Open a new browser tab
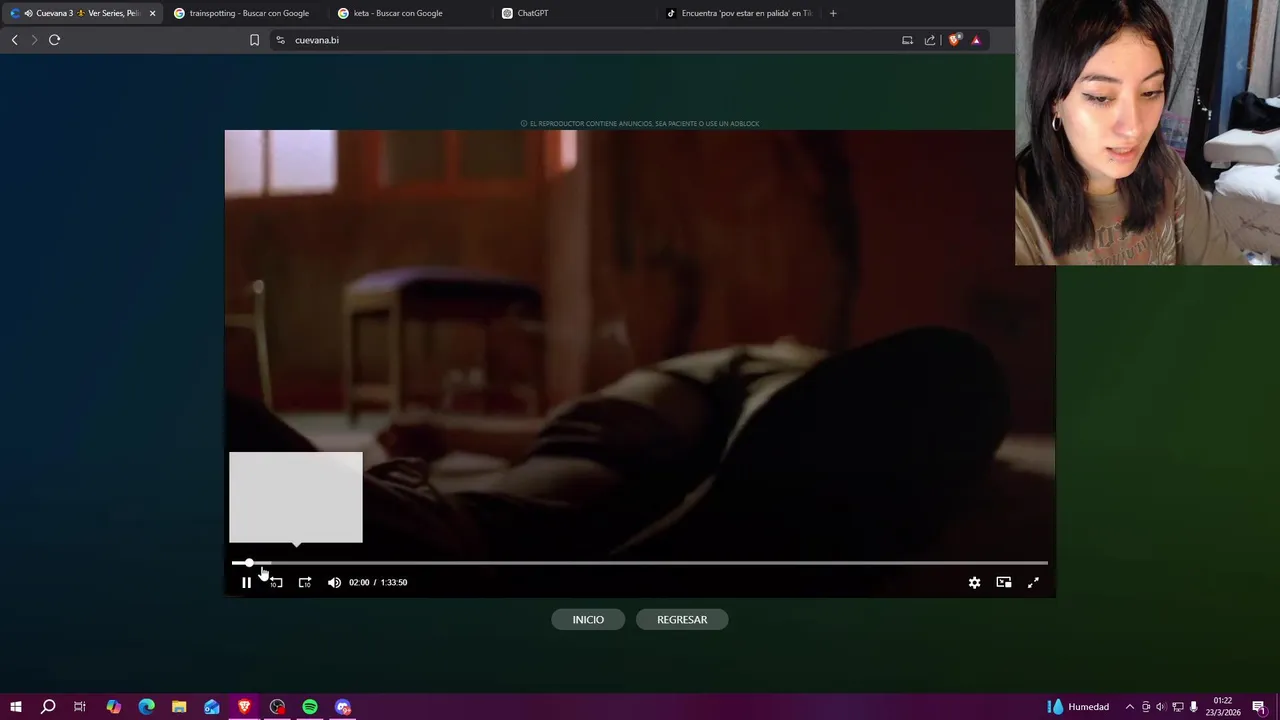The image size is (1280, 720). pyautogui.click(x=833, y=13)
